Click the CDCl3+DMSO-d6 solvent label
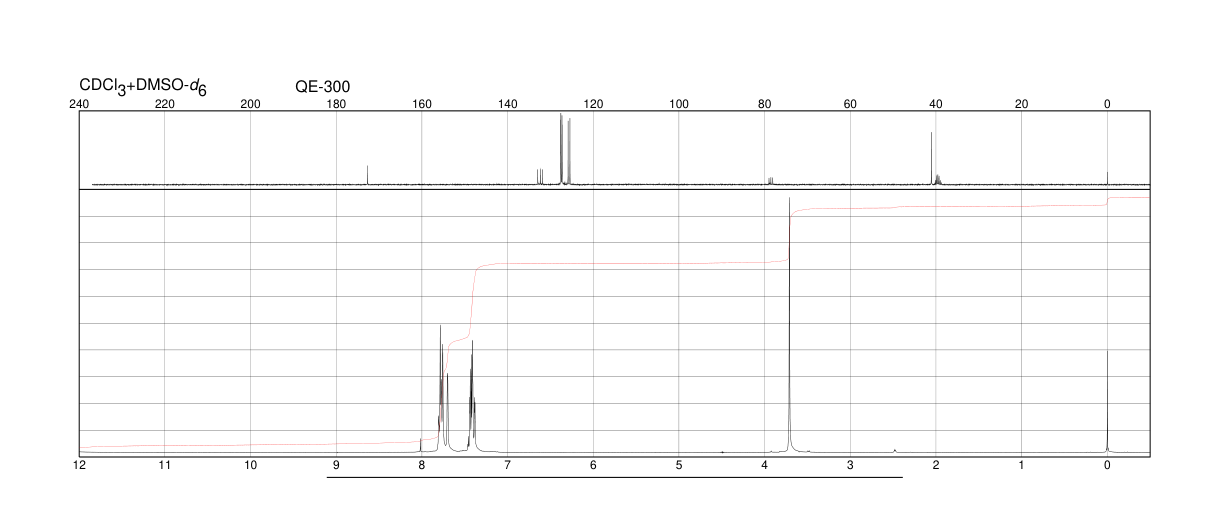Screen dimensions: 1224x528 click(x=143, y=87)
